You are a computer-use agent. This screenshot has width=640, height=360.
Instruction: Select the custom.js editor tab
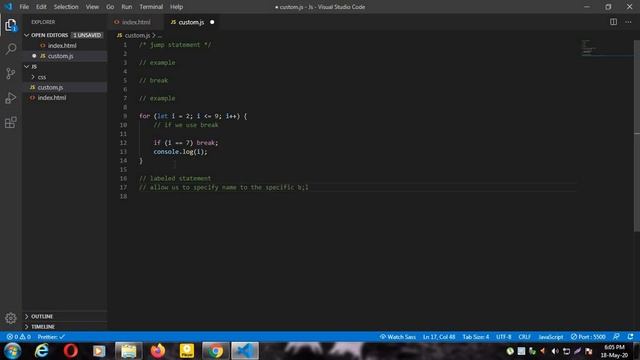tap(191, 22)
